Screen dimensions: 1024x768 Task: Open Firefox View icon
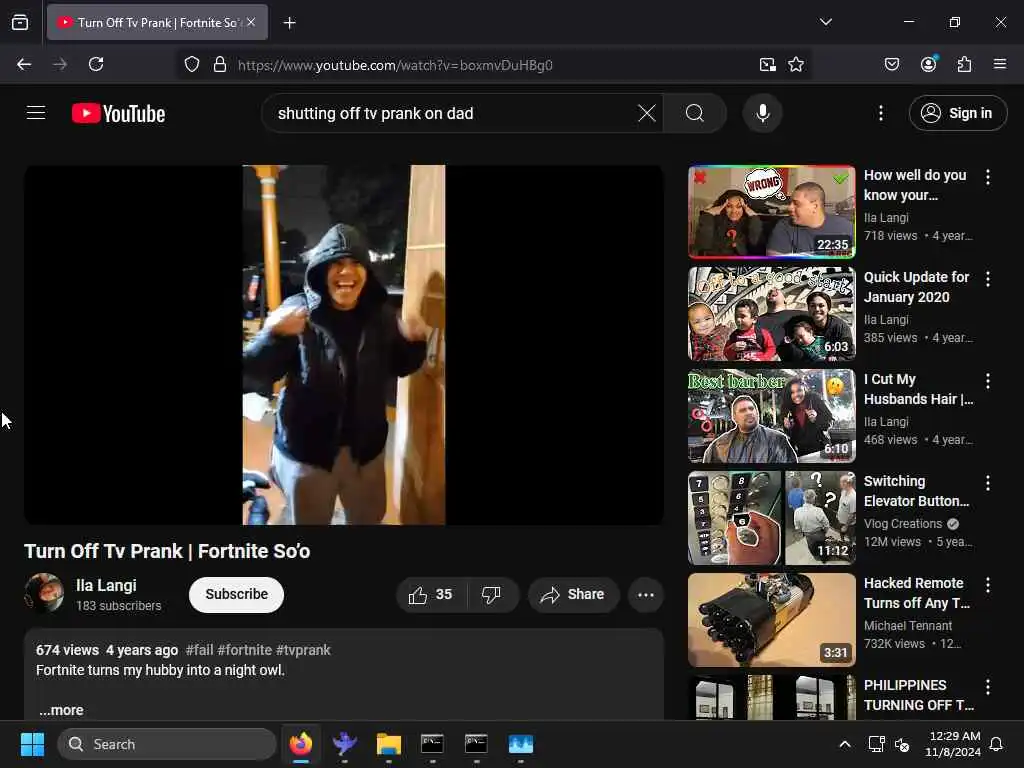(20, 22)
